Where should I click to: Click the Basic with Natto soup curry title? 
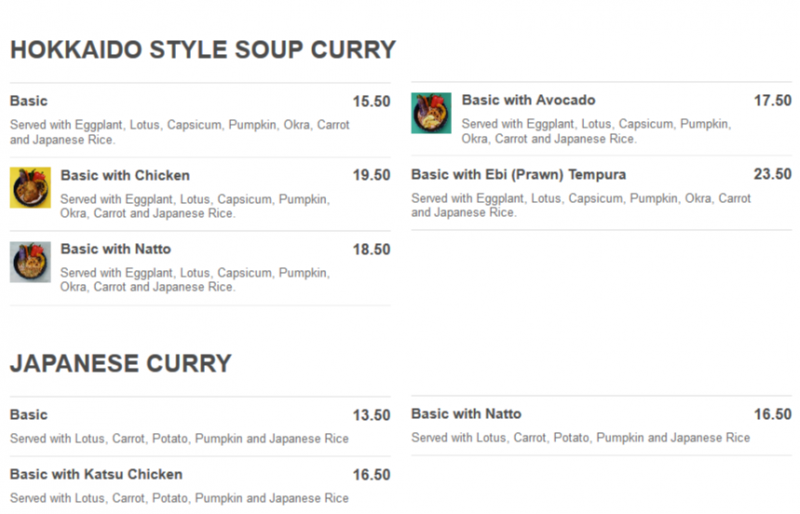click(x=115, y=249)
